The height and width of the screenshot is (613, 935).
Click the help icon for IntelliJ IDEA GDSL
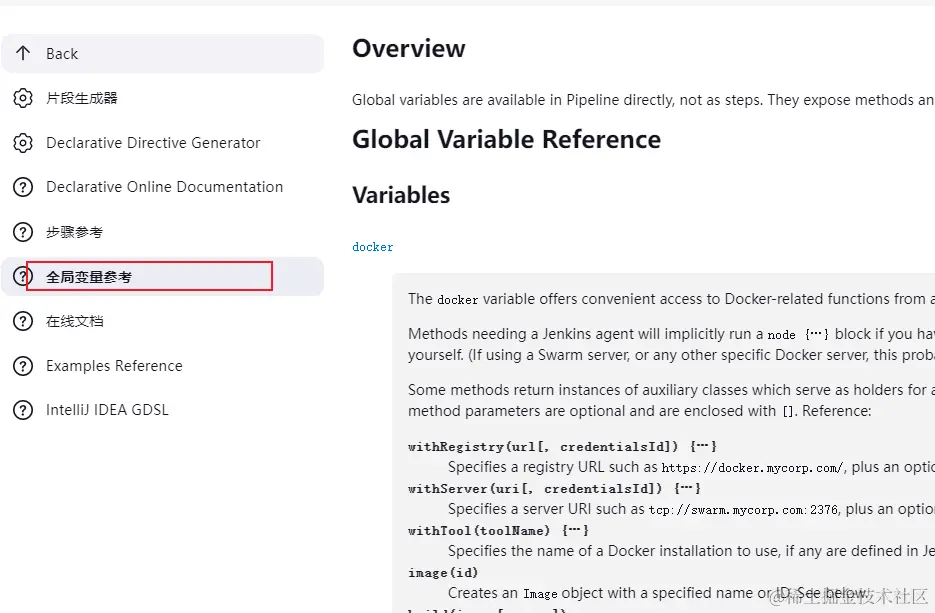(x=23, y=410)
